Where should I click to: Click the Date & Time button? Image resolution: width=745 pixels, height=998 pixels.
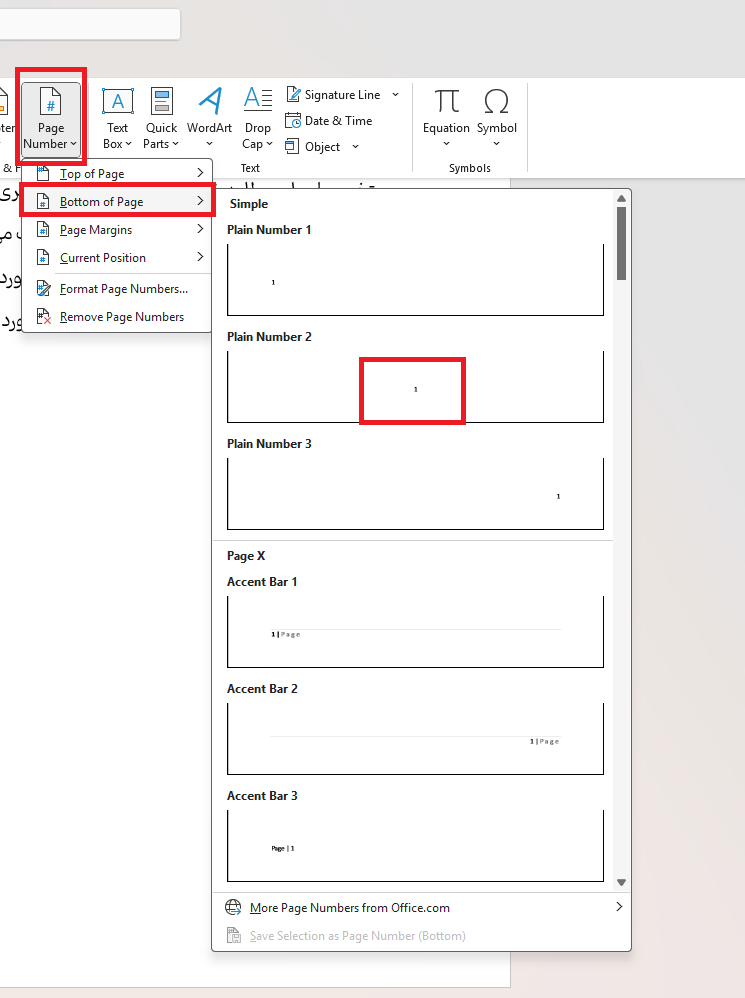pos(329,121)
